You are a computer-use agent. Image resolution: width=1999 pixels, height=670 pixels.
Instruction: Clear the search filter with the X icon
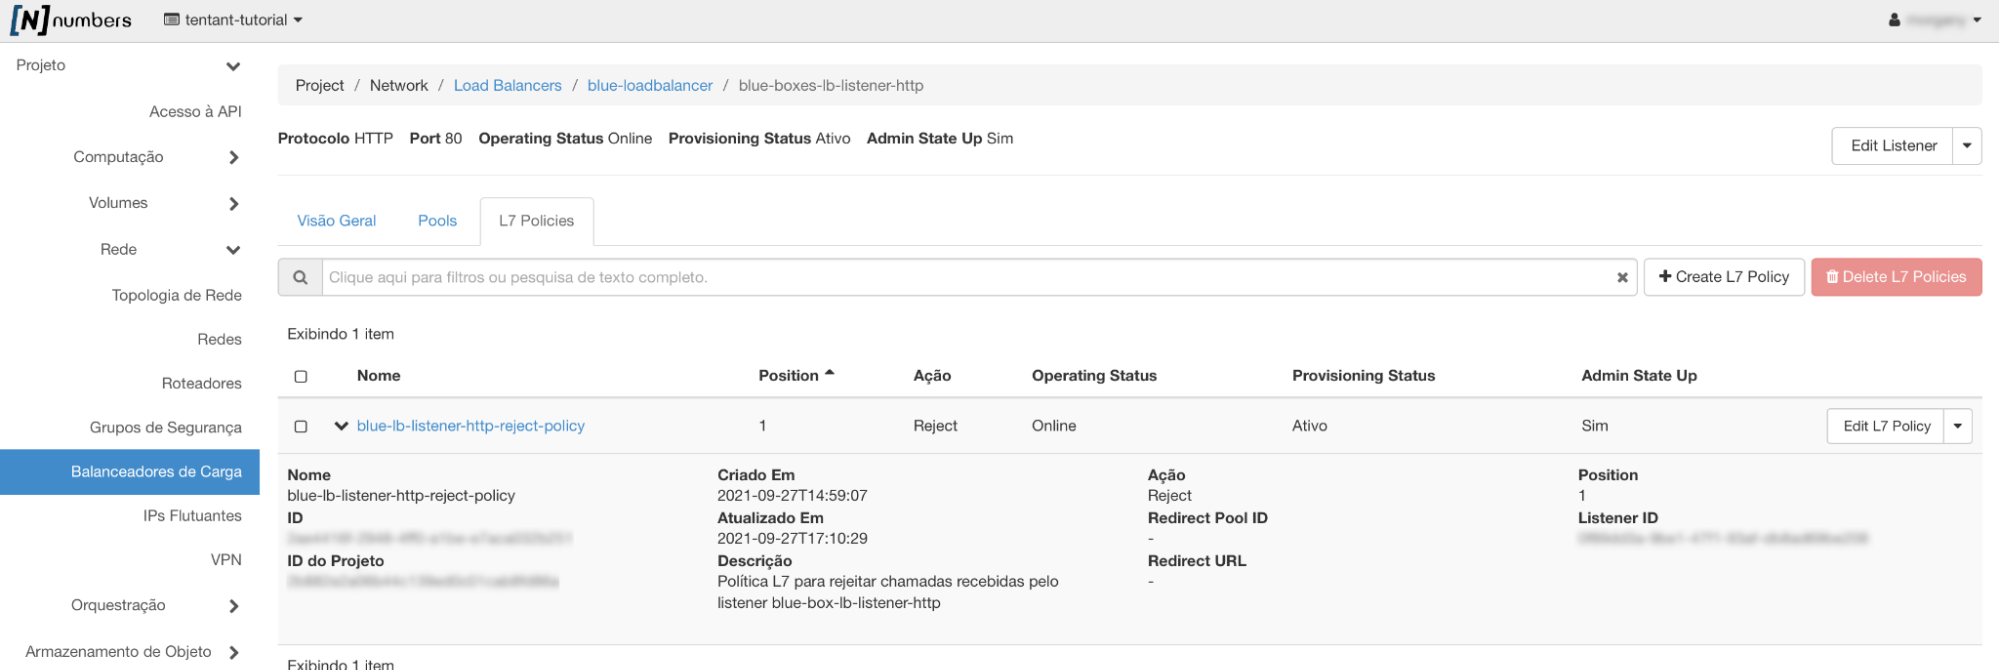(1622, 278)
